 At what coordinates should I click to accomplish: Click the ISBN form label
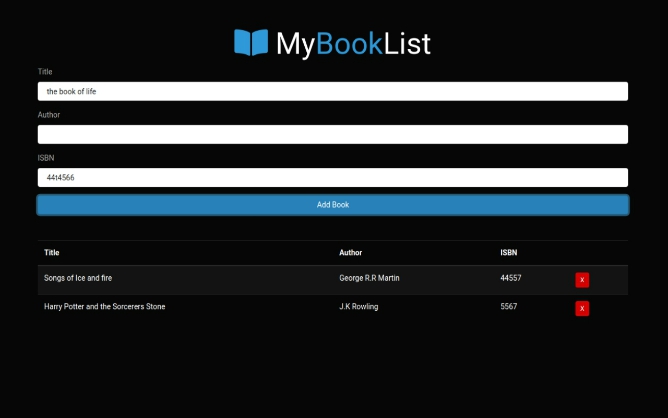tap(47, 158)
